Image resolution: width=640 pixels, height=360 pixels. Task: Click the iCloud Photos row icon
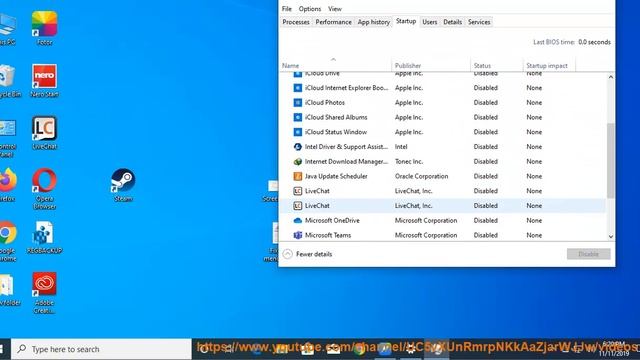(298, 102)
